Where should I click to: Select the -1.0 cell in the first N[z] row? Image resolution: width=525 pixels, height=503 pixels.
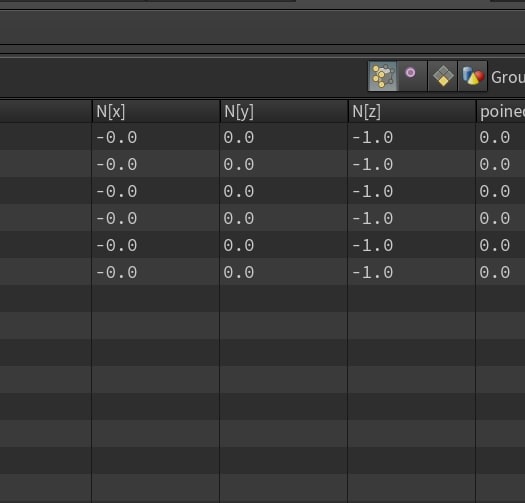(x=412, y=137)
